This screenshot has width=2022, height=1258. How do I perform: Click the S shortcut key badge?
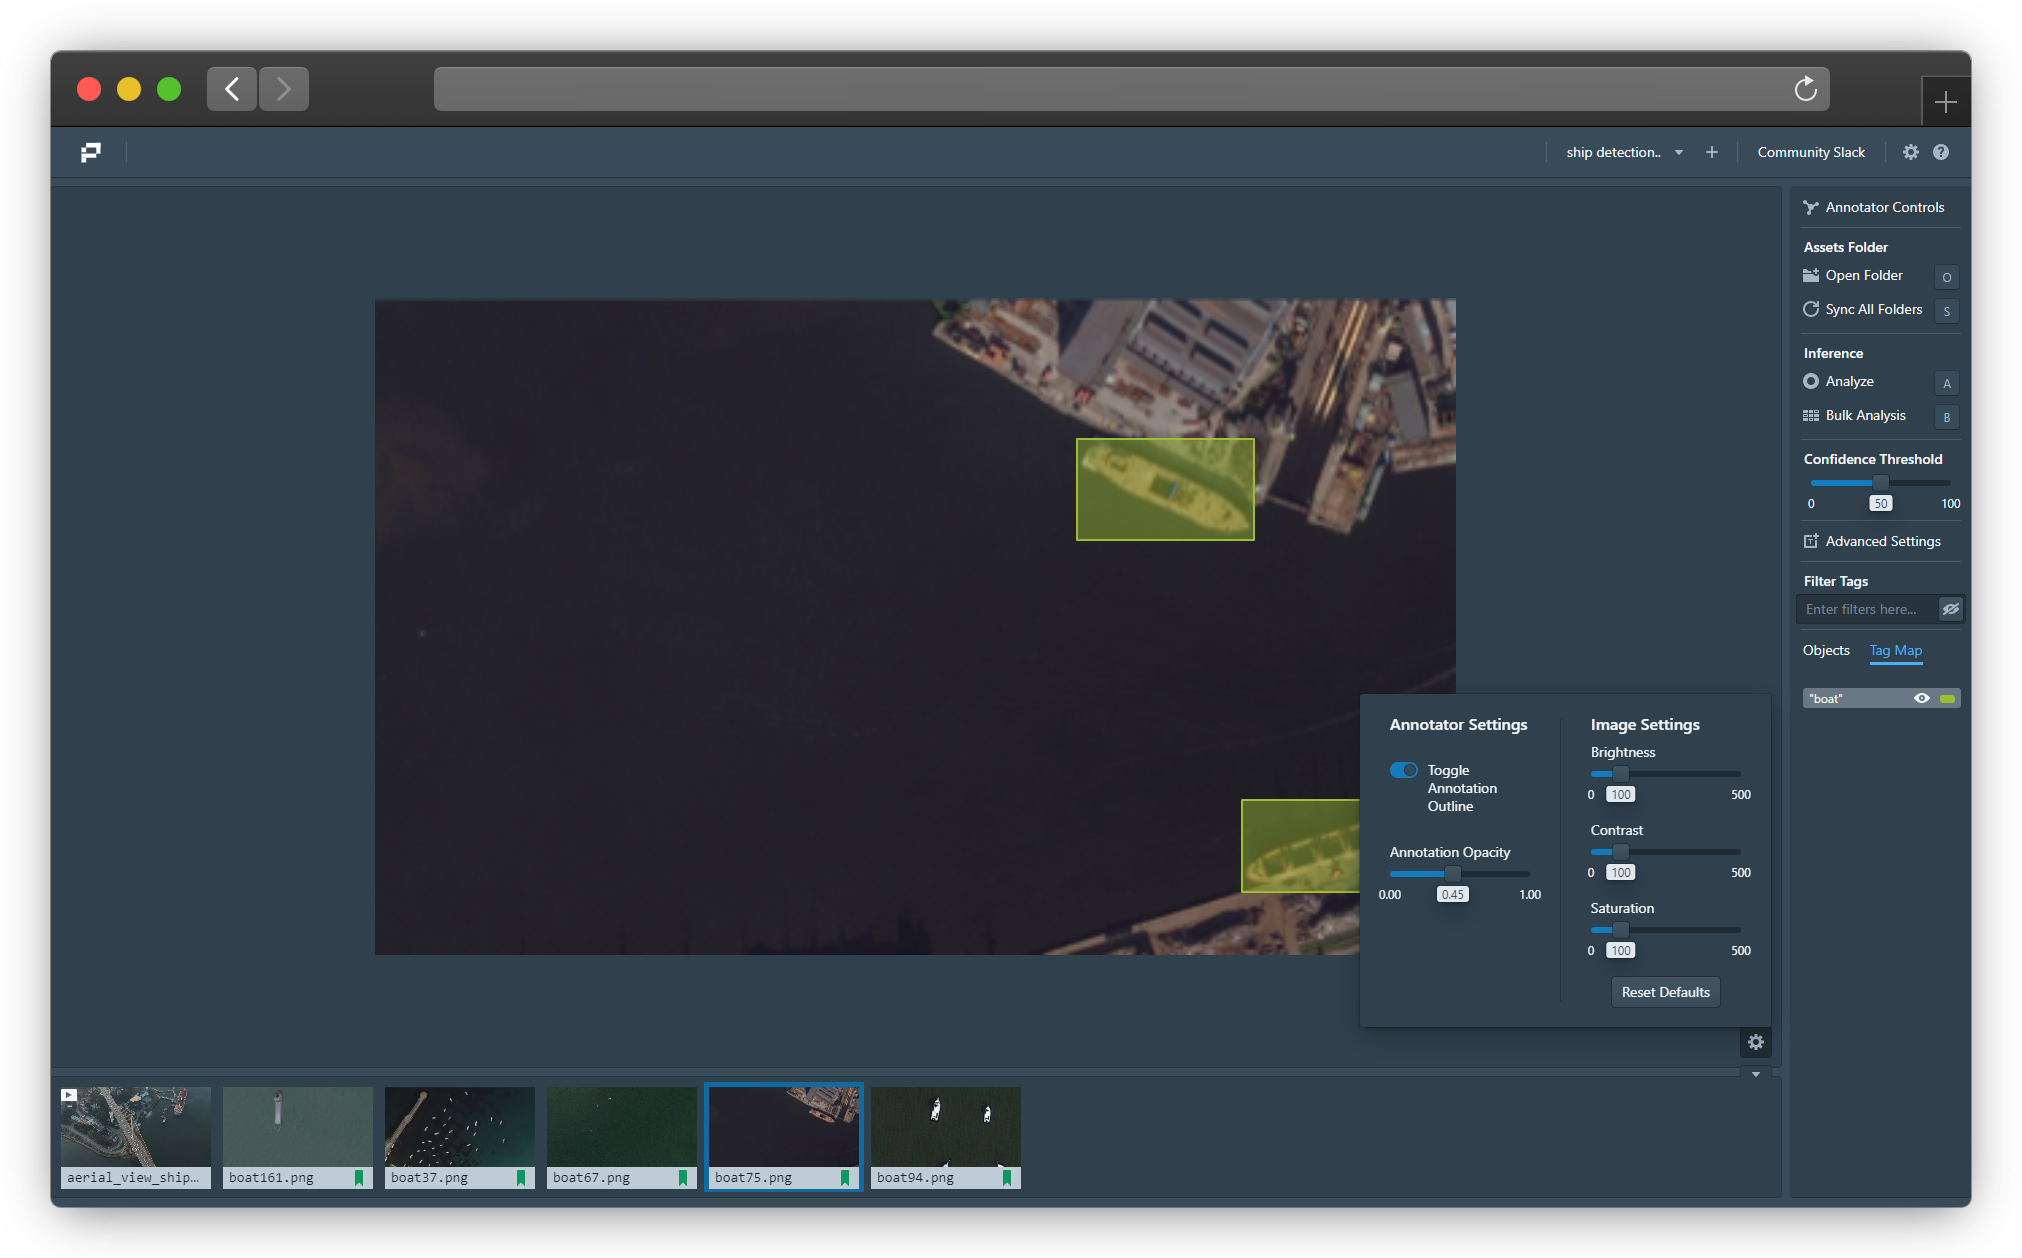1947,311
